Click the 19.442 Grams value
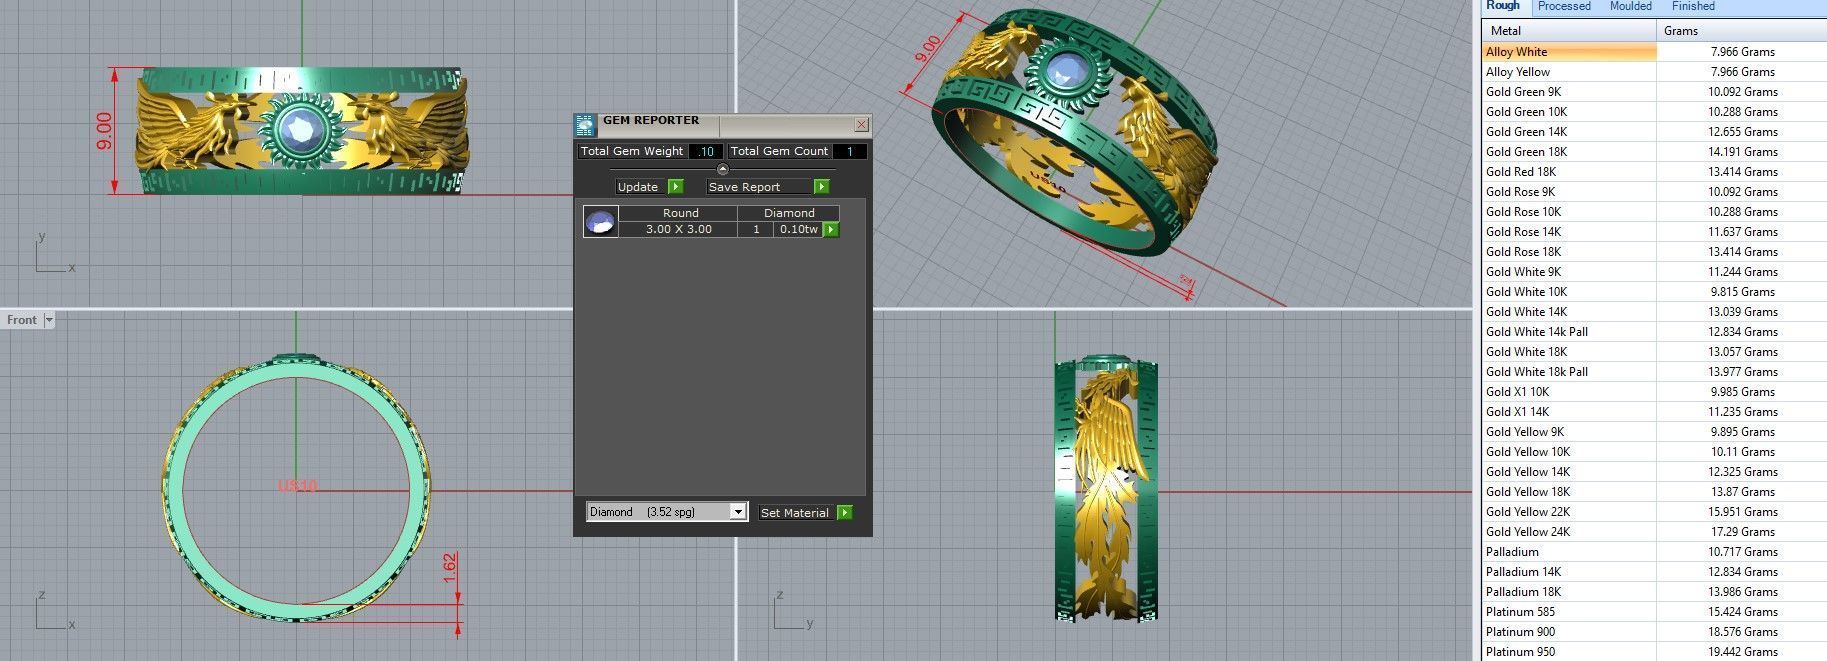Viewport: 1827px width, 661px height. 1742,652
